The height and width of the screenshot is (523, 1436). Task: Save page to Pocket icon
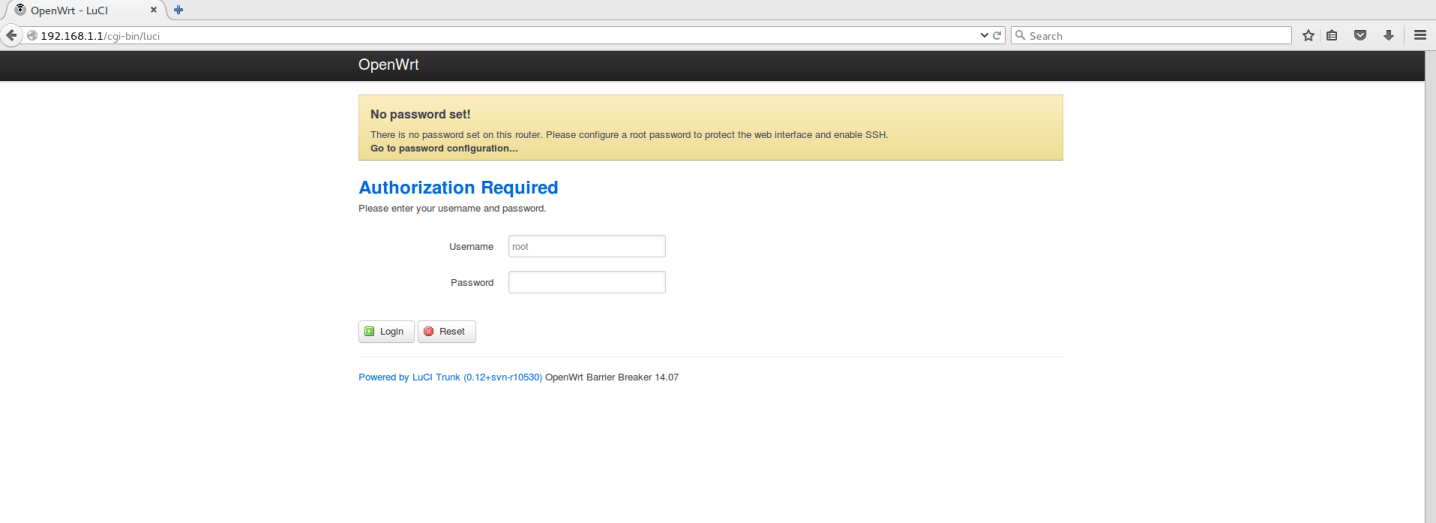(1360, 35)
